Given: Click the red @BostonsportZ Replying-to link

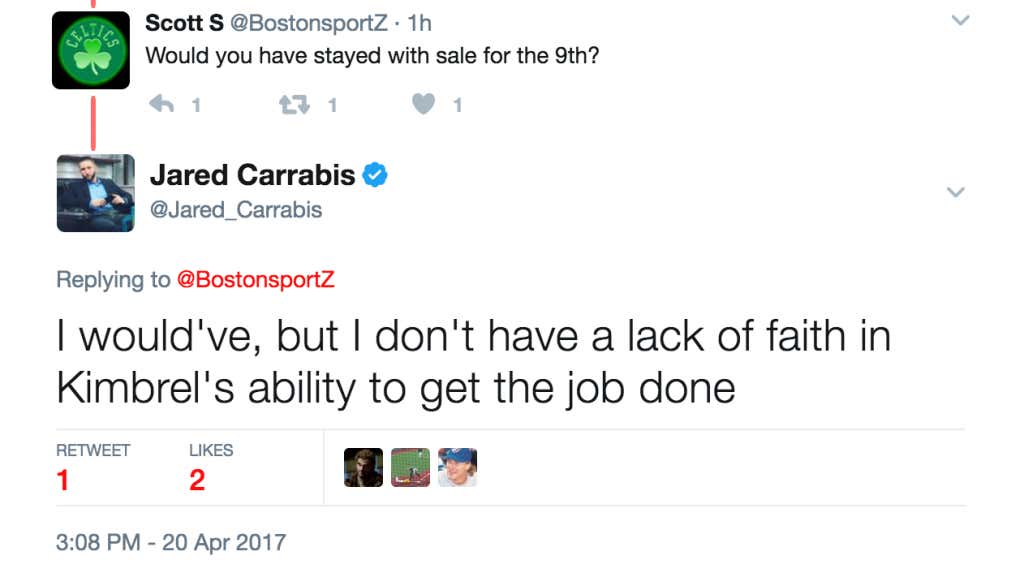Looking at the screenshot, I should pyautogui.click(x=255, y=280).
